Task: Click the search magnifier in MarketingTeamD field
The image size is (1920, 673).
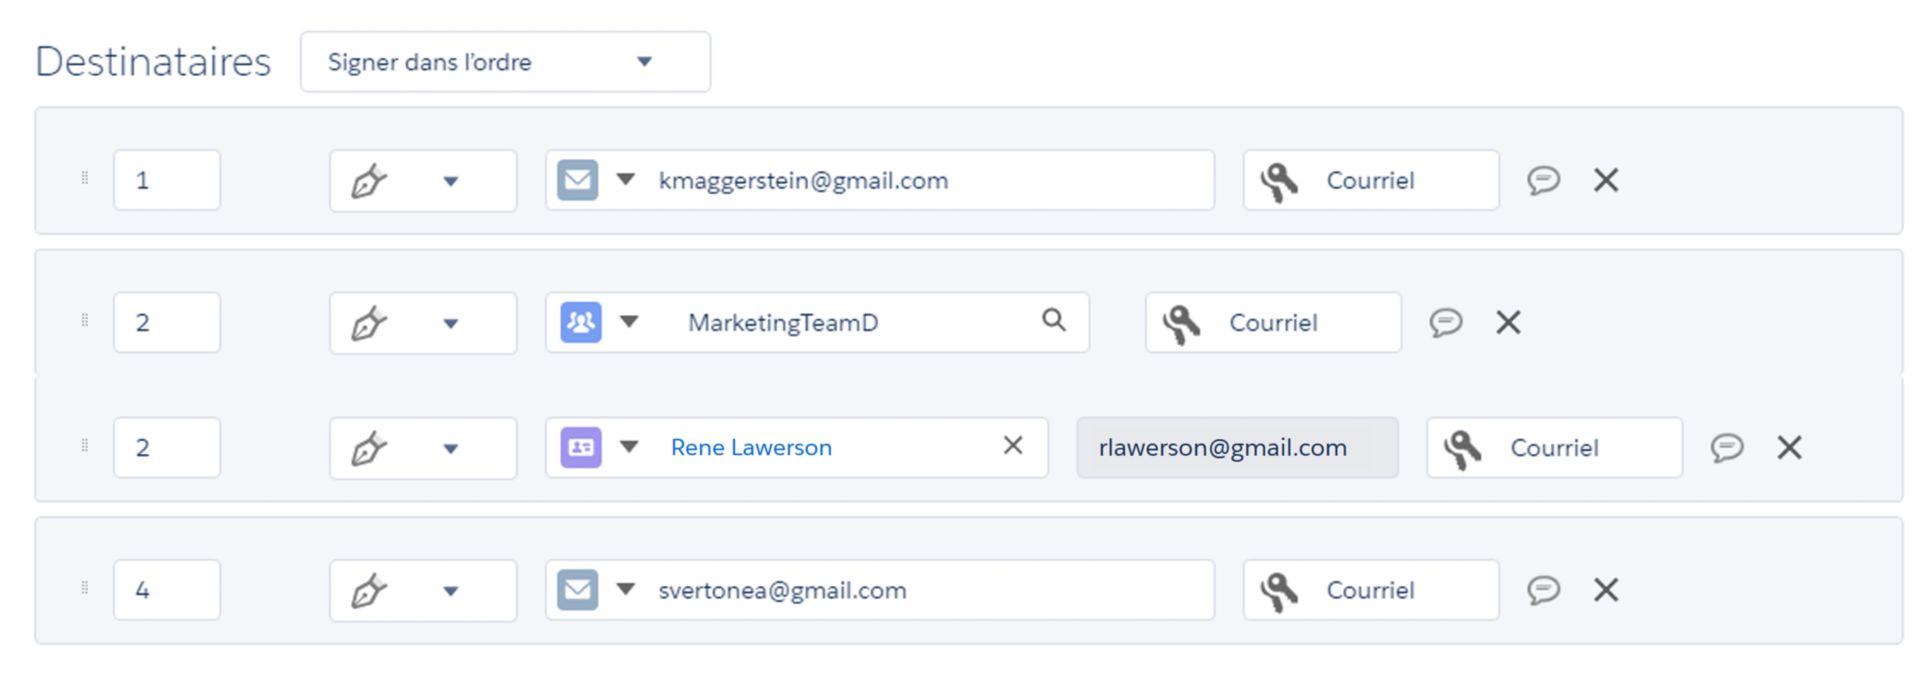Action: pos(1054,320)
